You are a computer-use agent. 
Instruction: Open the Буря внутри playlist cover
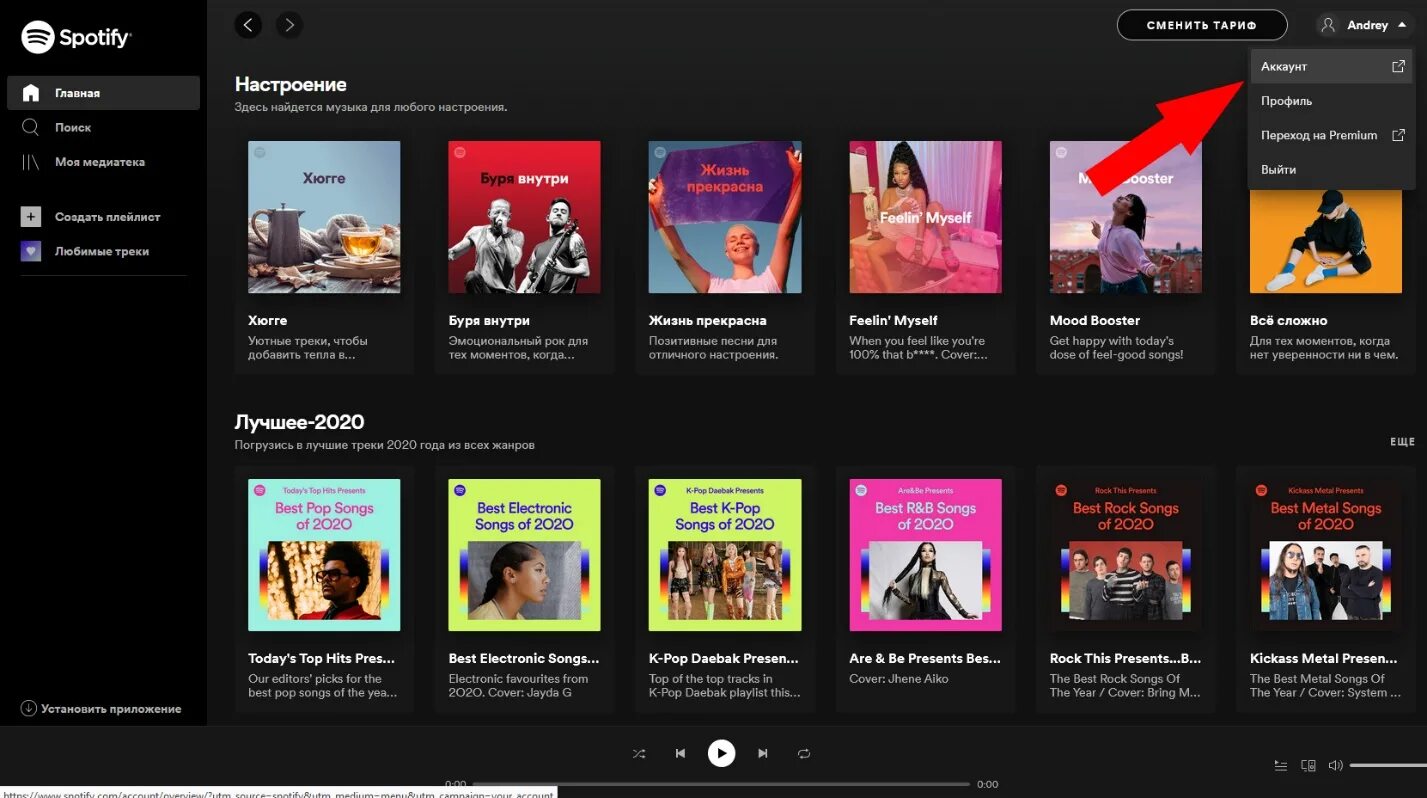(x=524, y=217)
